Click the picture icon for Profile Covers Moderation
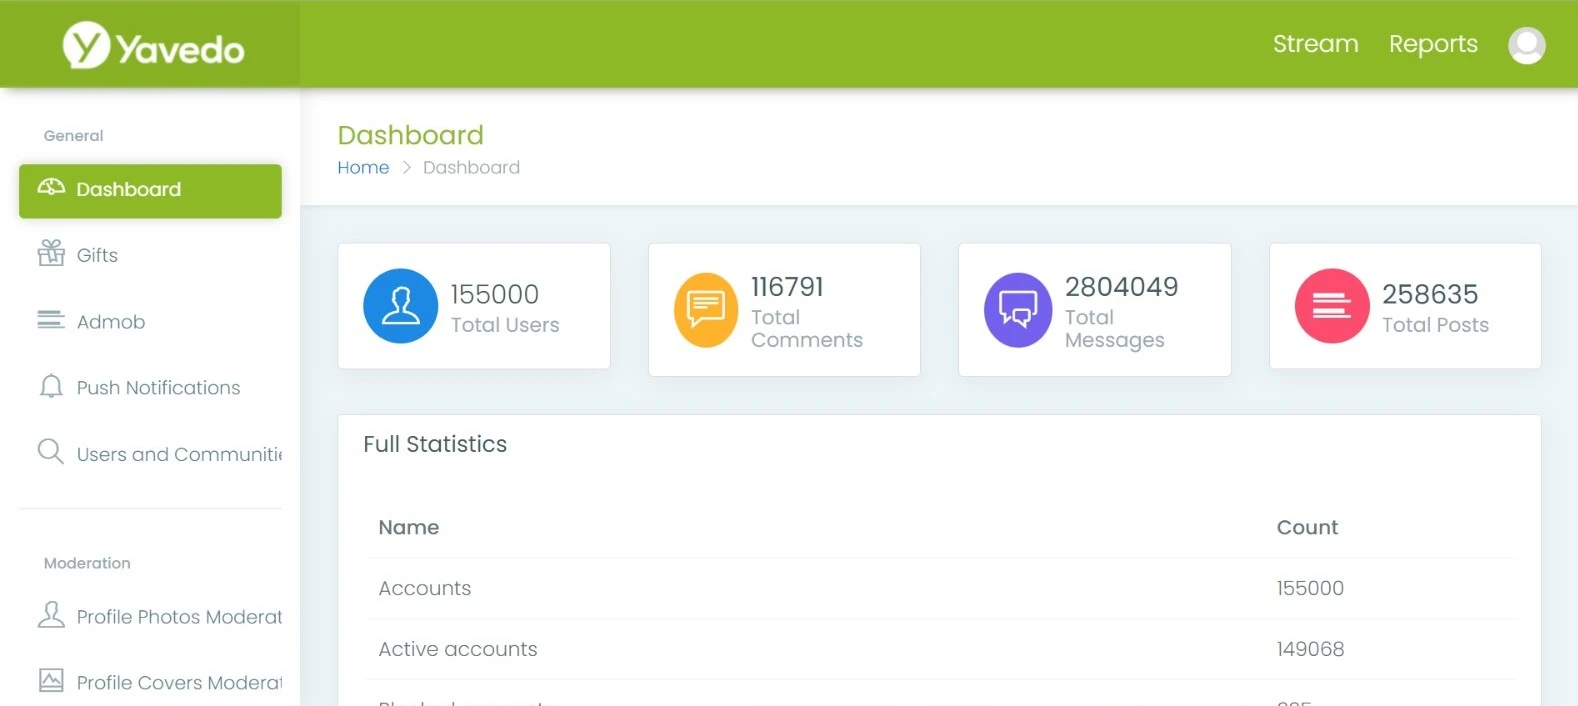Image resolution: width=1578 pixels, height=706 pixels. (51, 681)
